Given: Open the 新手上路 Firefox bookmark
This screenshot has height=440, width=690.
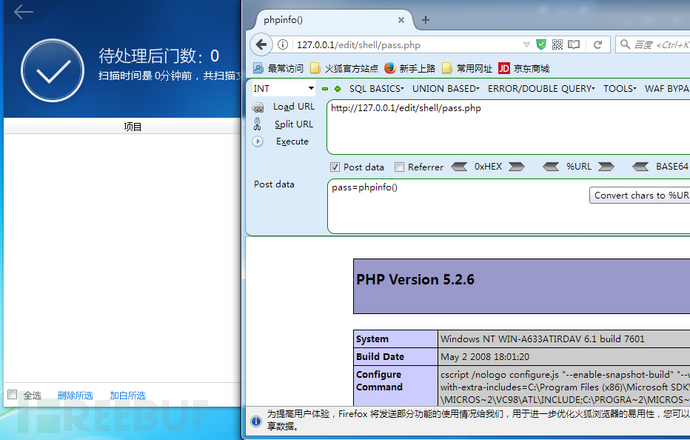Looking at the screenshot, I should [410, 68].
